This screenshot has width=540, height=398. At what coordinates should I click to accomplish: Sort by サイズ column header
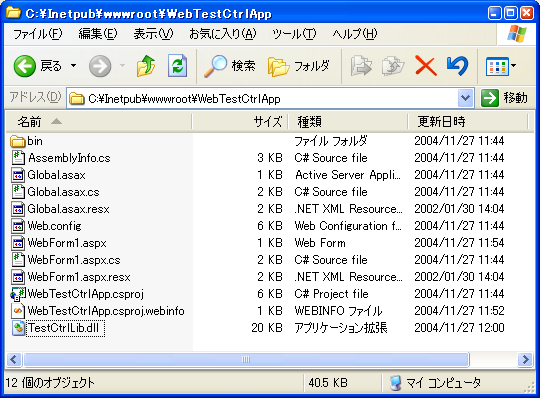tap(240, 122)
